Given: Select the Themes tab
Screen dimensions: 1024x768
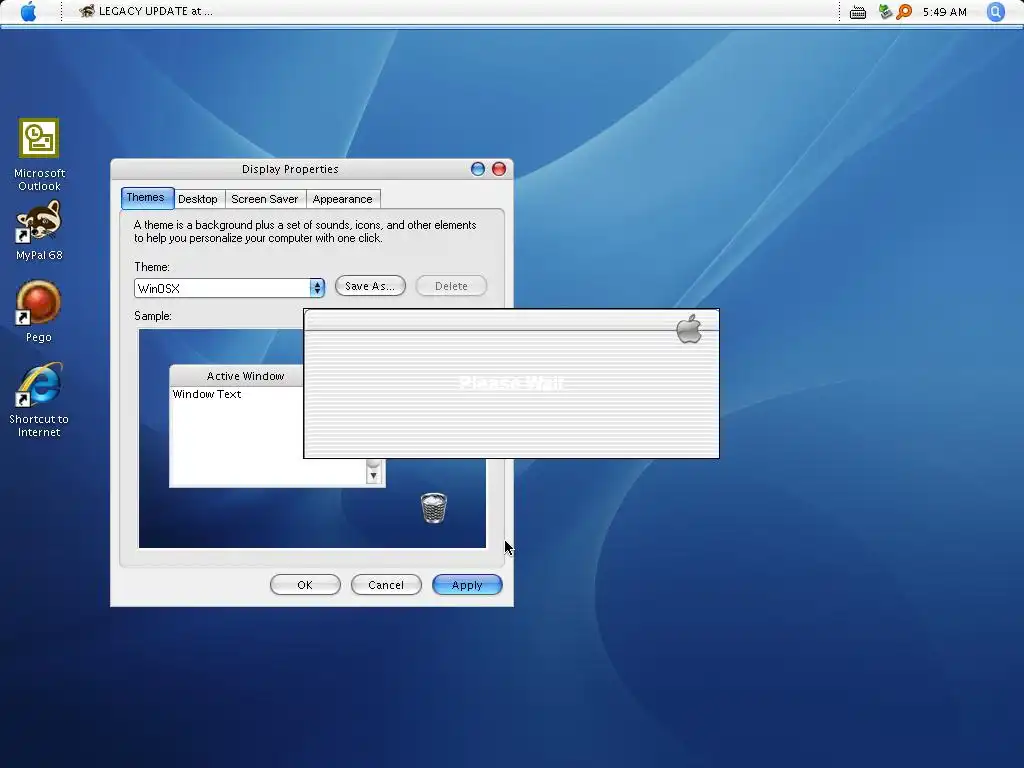Looking at the screenshot, I should coord(146,197).
